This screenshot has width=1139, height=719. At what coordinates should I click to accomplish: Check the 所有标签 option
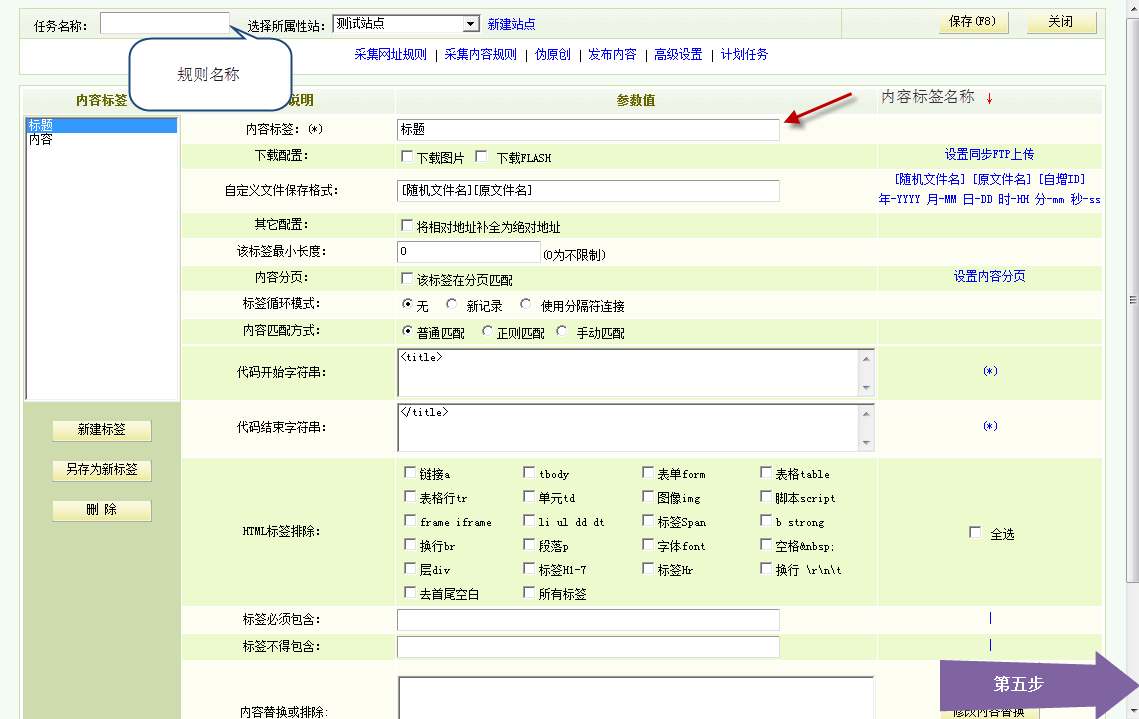[529, 593]
